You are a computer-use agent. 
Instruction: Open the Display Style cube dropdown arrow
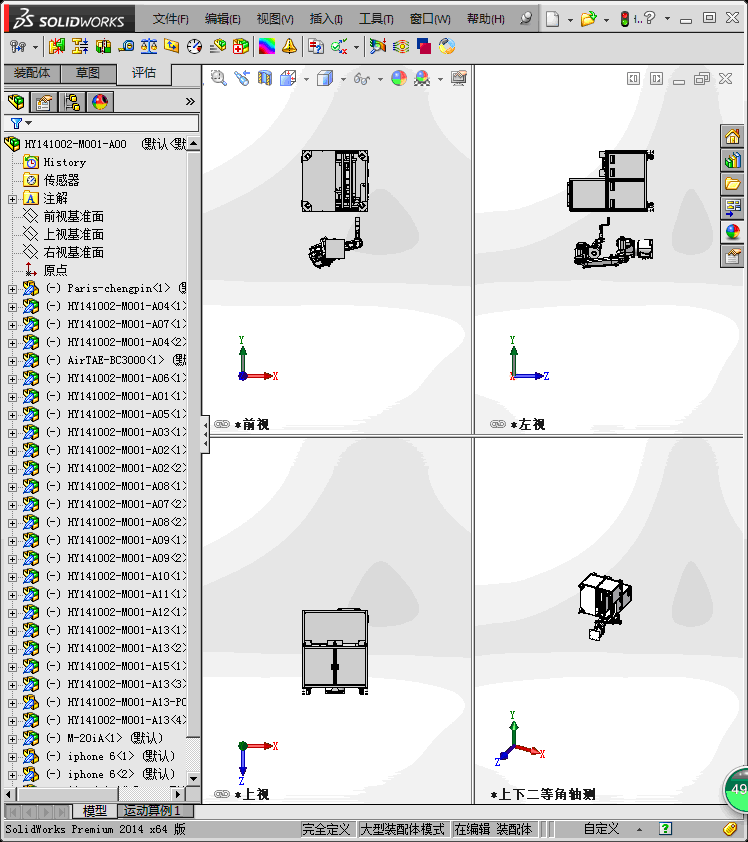click(344, 79)
